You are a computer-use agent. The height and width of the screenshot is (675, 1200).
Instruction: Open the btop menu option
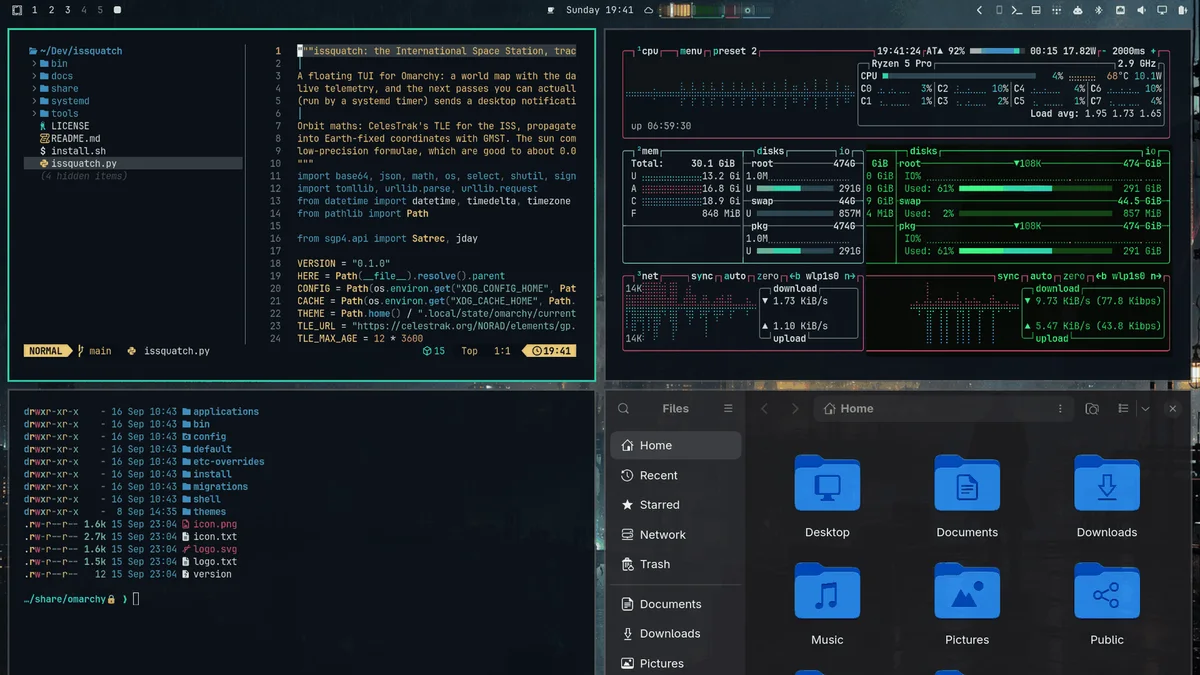[691, 51]
